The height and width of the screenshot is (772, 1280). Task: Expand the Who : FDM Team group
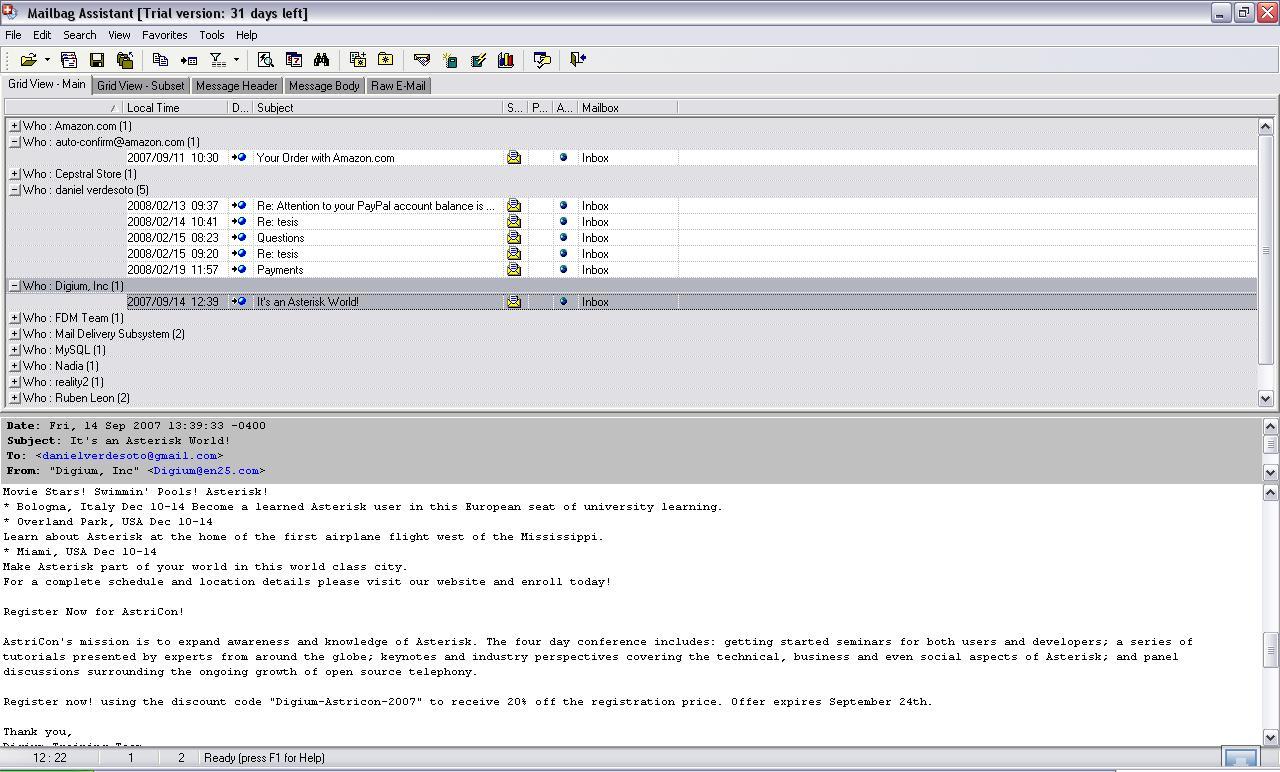click(x=14, y=318)
